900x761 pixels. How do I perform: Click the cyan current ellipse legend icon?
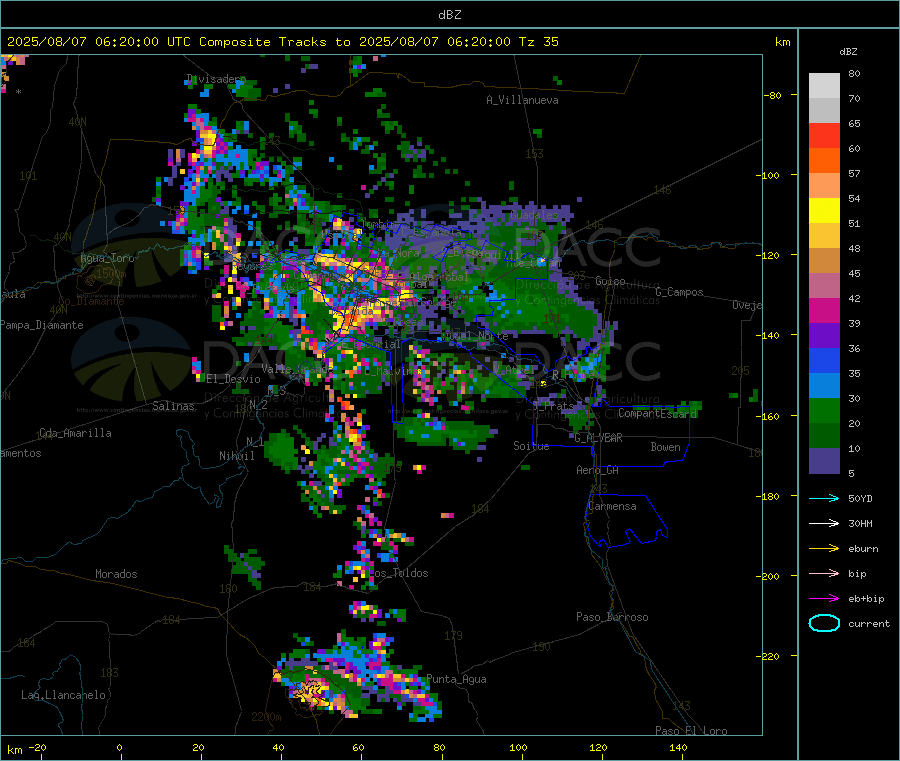(824, 623)
